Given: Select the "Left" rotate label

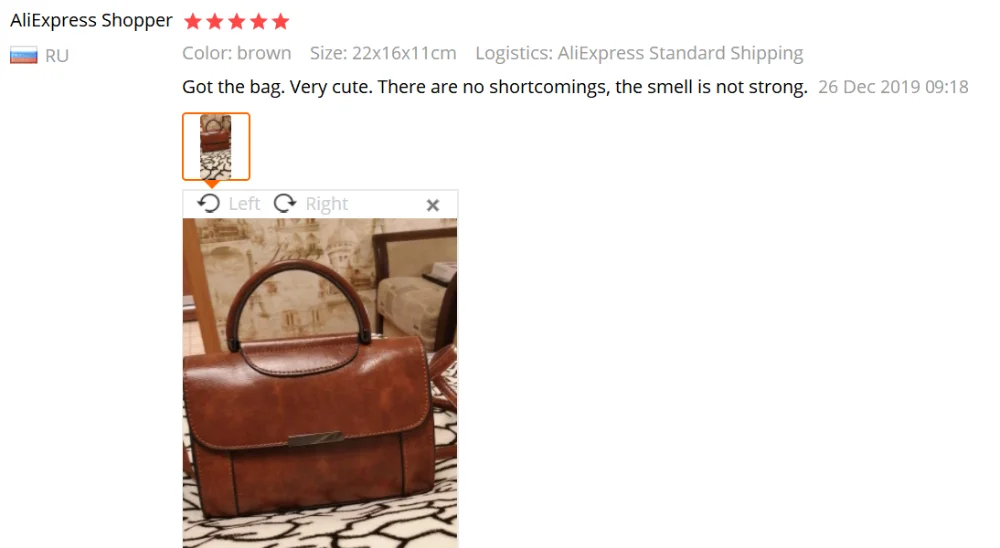Looking at the screenshot, I should [x=244, y=204].
